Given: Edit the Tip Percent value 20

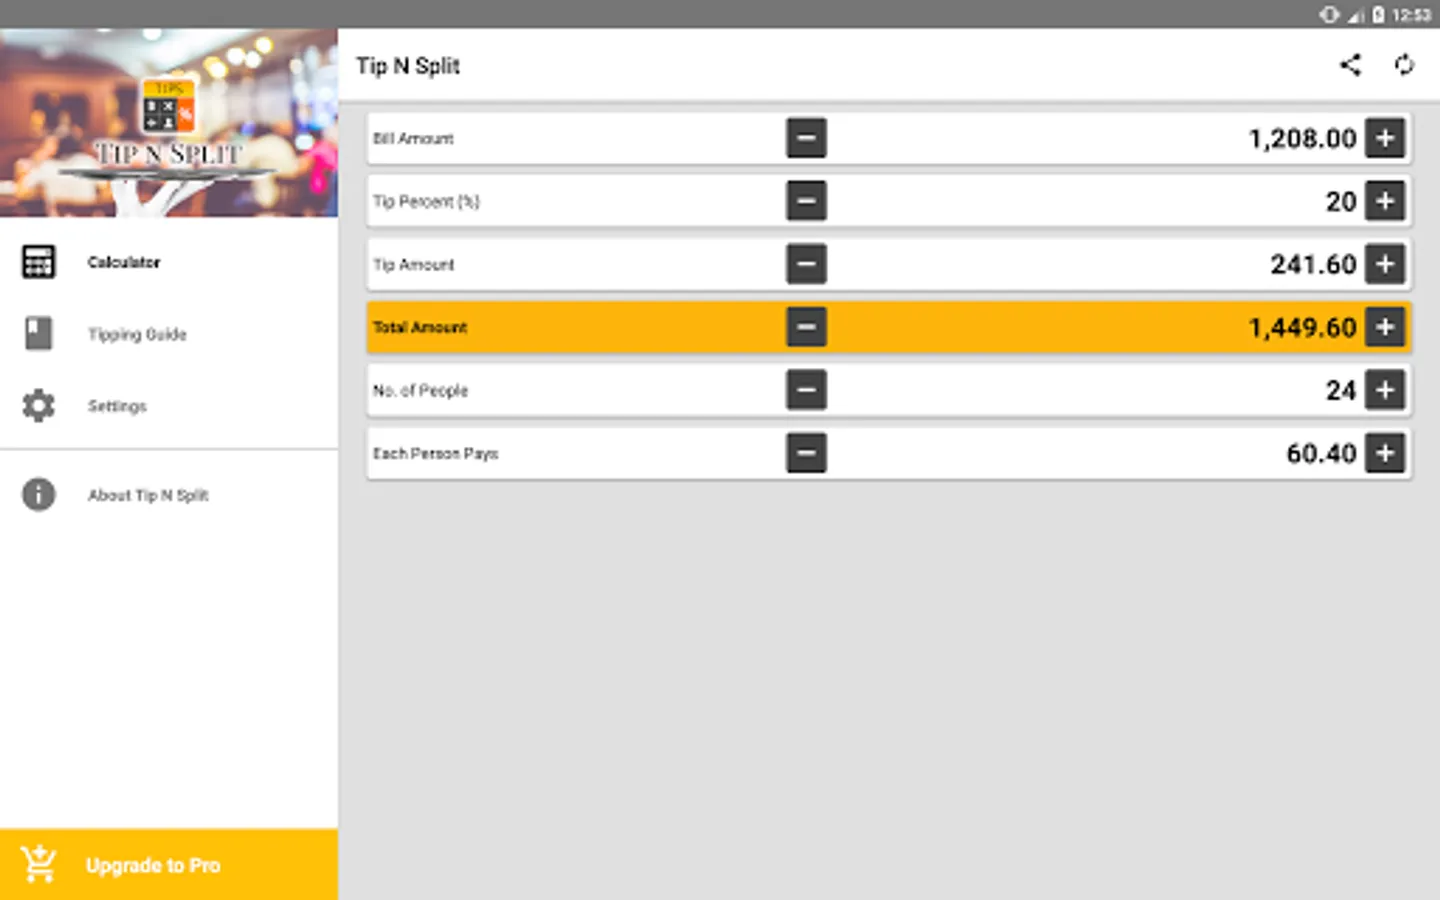Looking at the screenshot, I should 1341,201.
